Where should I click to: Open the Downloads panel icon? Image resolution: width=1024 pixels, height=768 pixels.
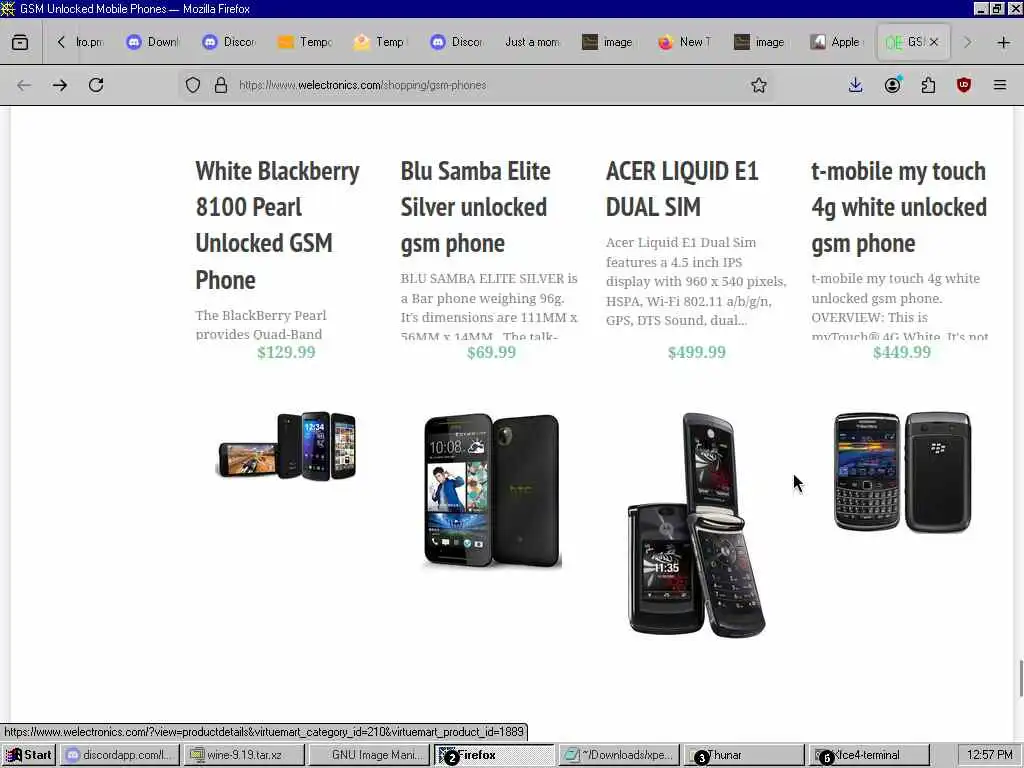coord(856,85)
